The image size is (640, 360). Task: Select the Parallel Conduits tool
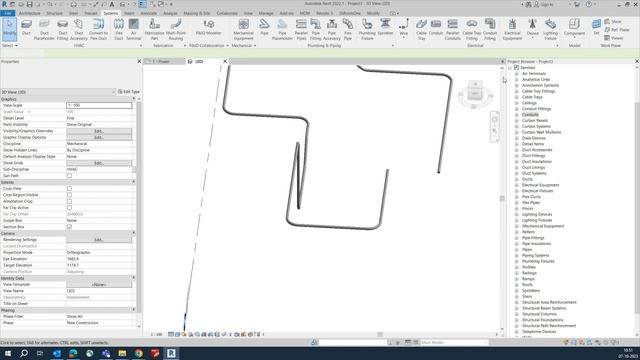pyautogui.click(x=453, y=29)
